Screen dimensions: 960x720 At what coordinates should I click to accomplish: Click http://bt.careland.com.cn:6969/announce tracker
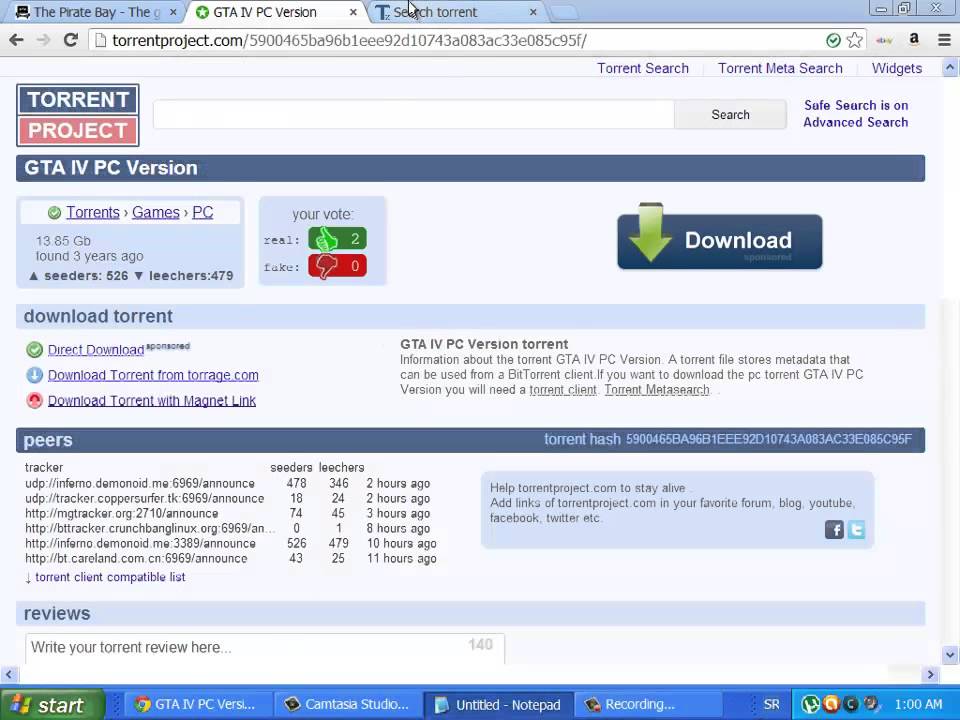(x=136, y=558)
